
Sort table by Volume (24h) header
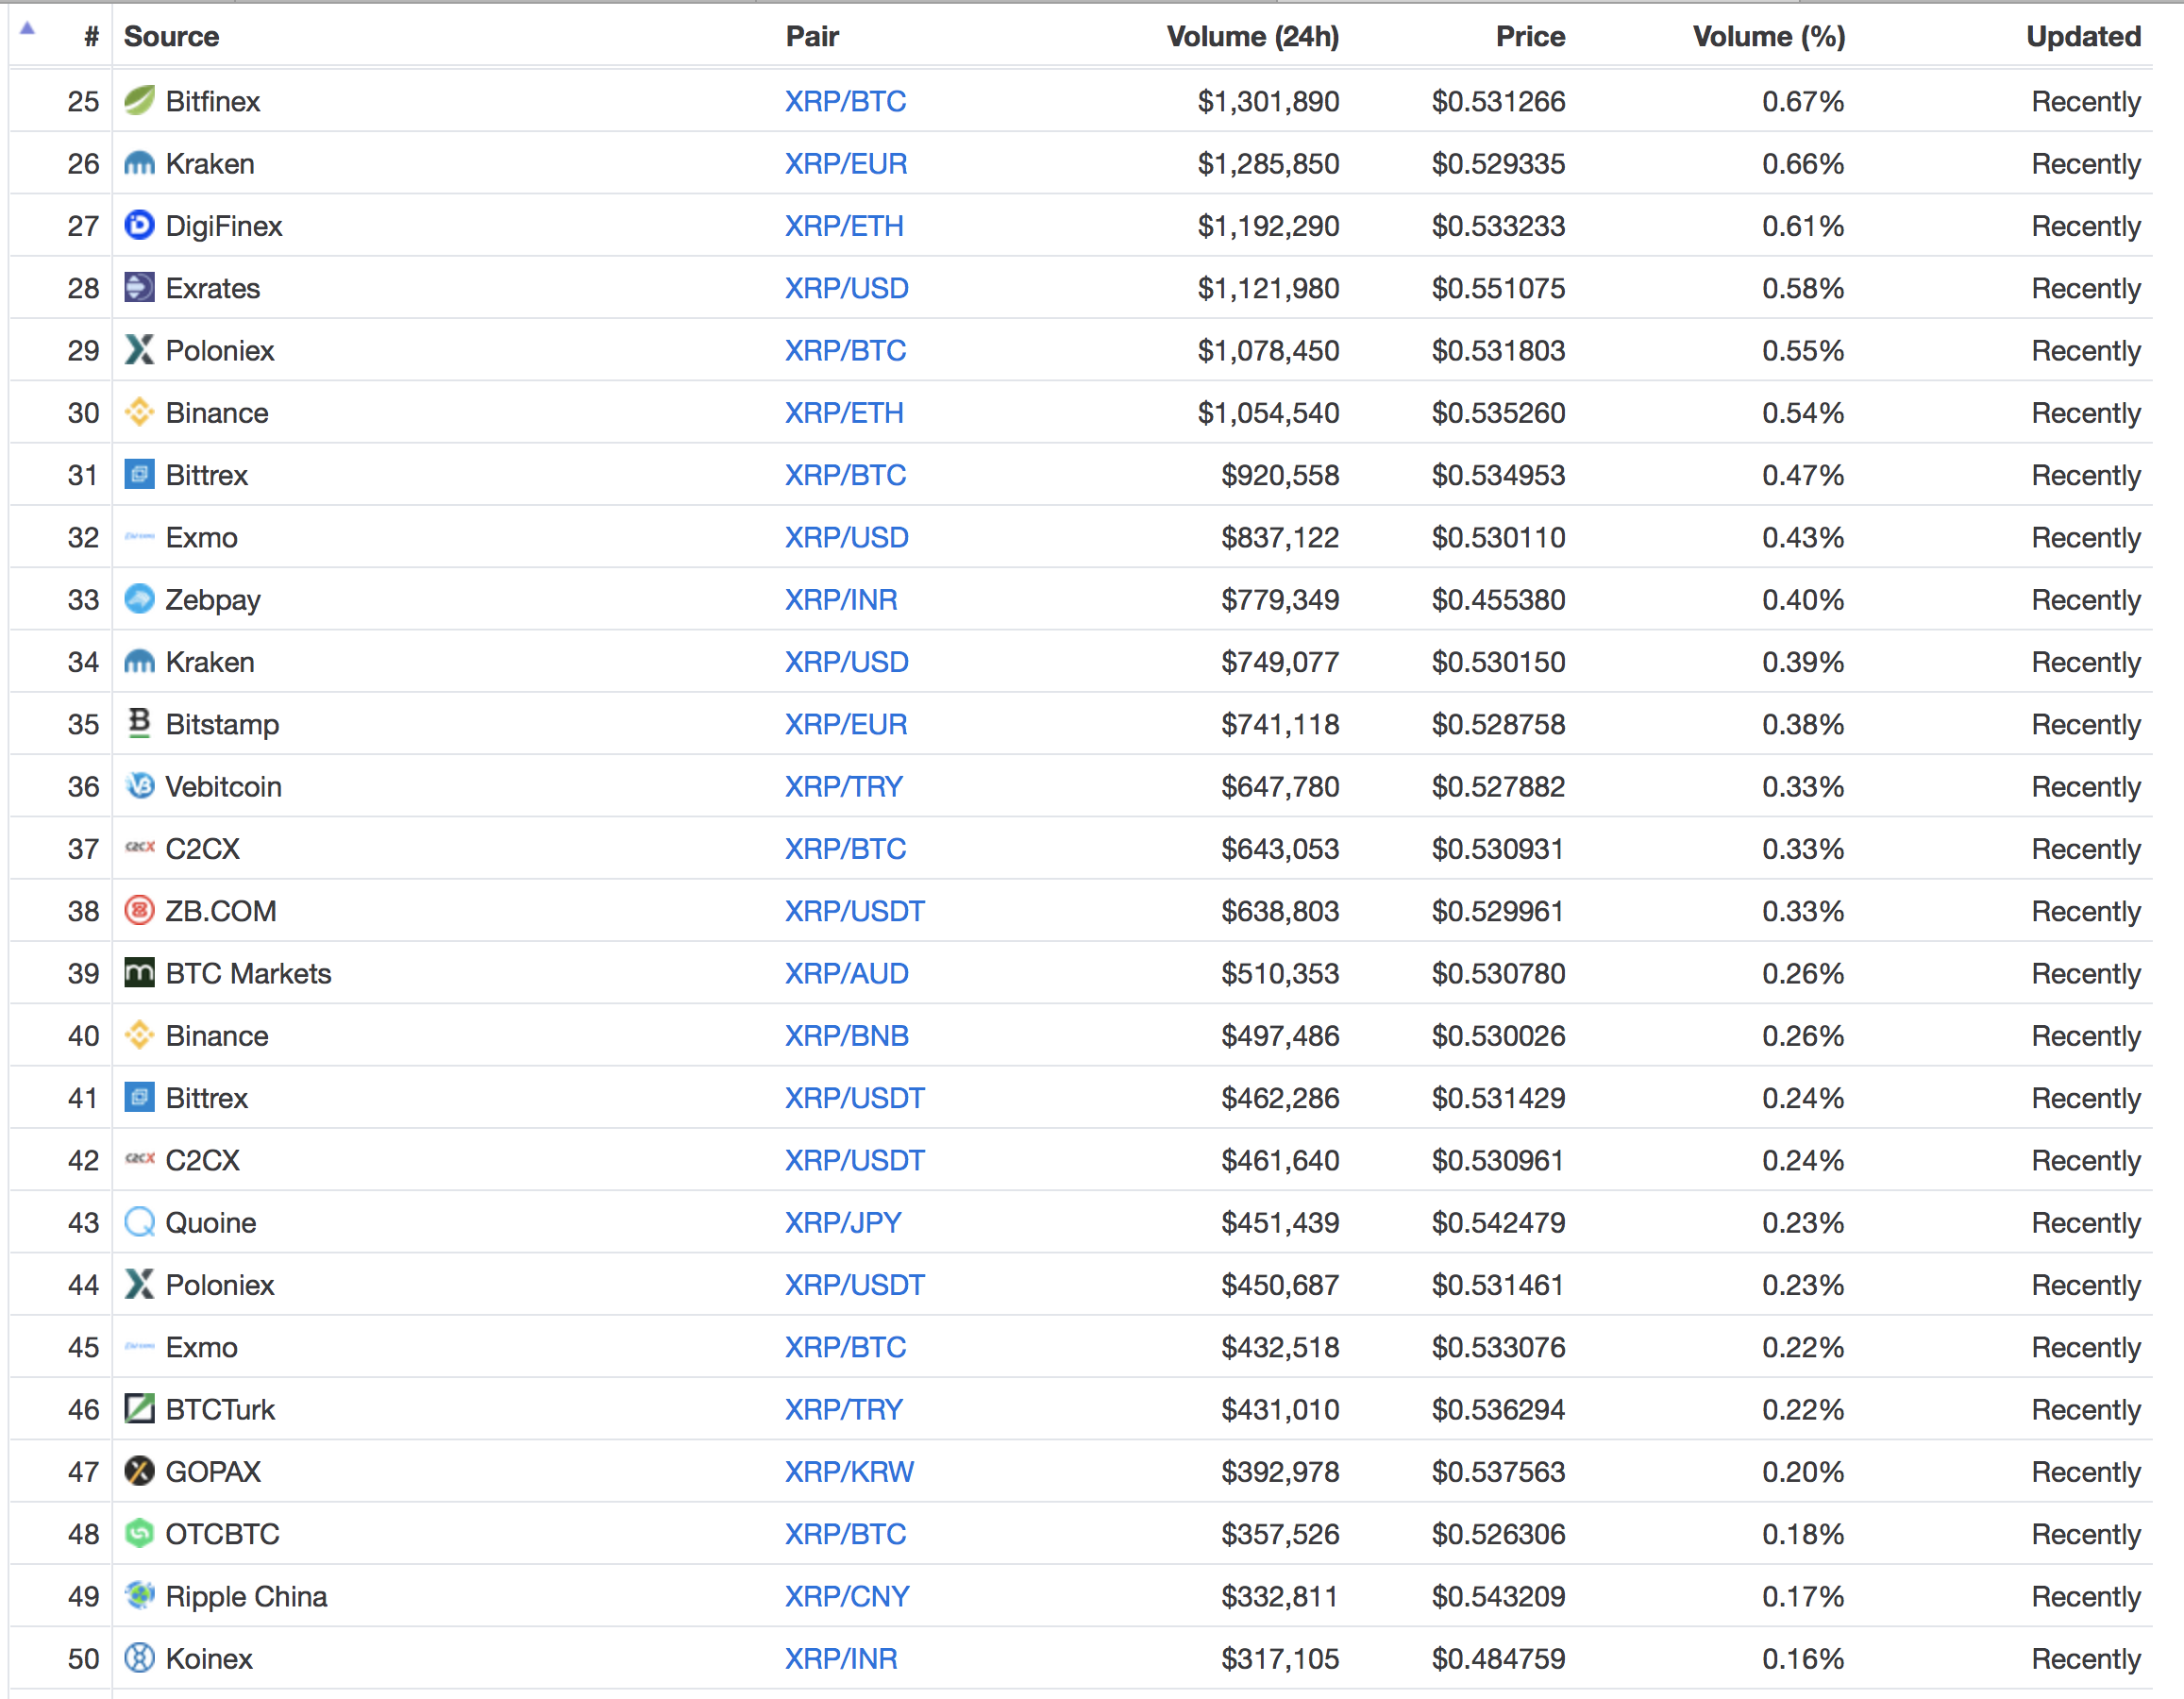1253,36
